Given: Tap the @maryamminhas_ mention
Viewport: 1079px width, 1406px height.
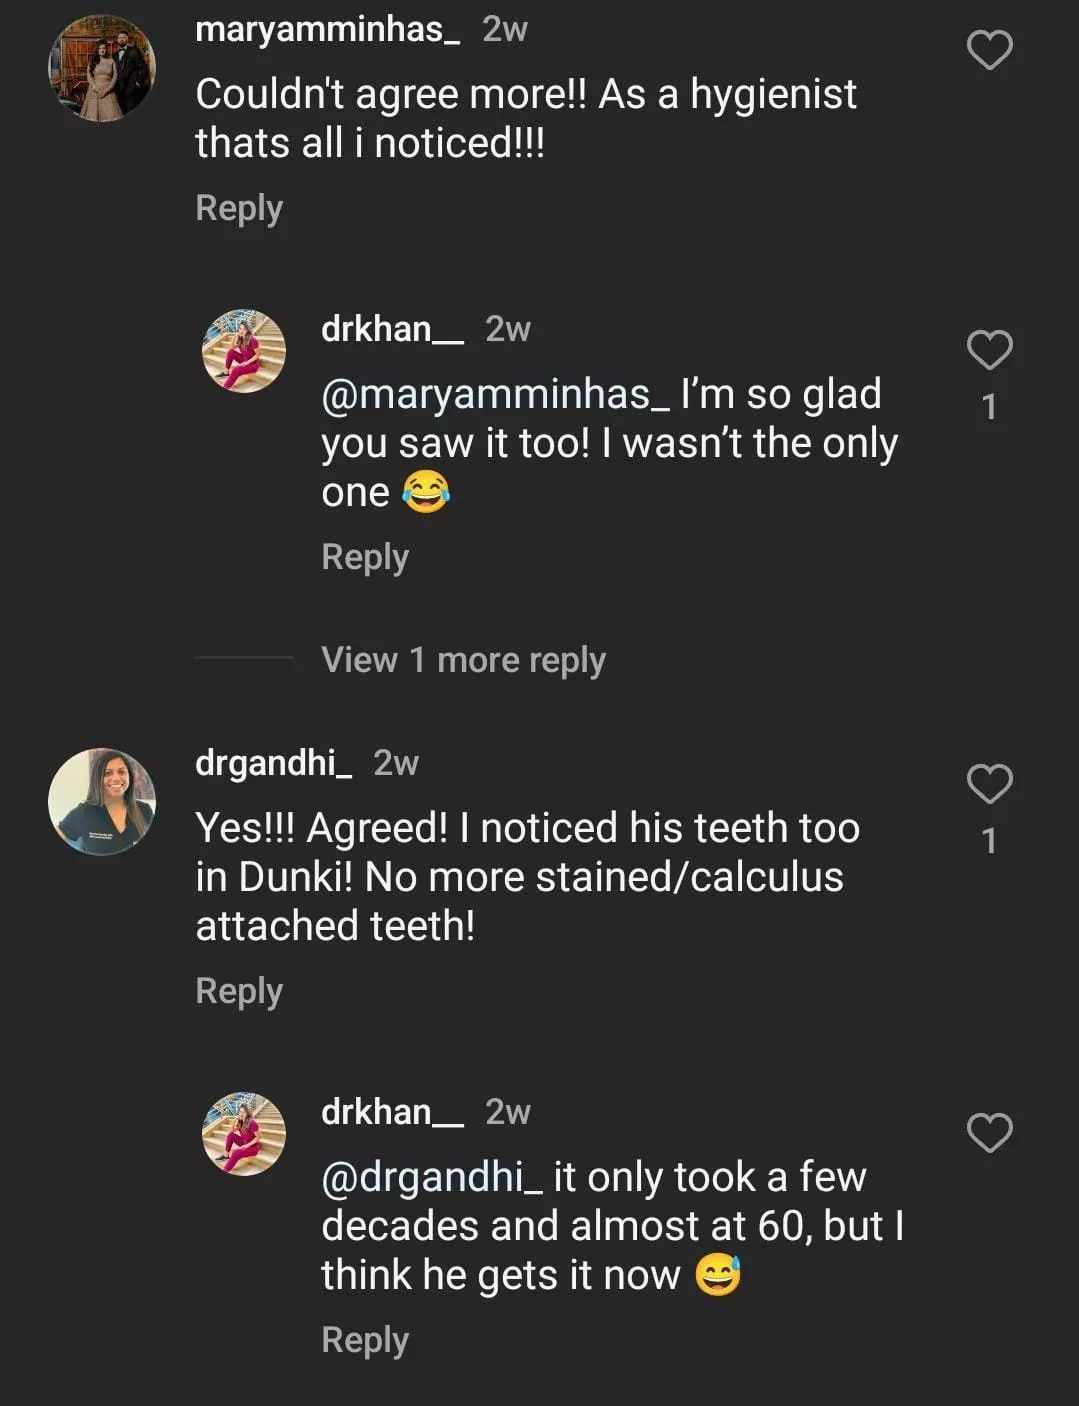Looking at the screenshot, I should (x=496, y=394).
